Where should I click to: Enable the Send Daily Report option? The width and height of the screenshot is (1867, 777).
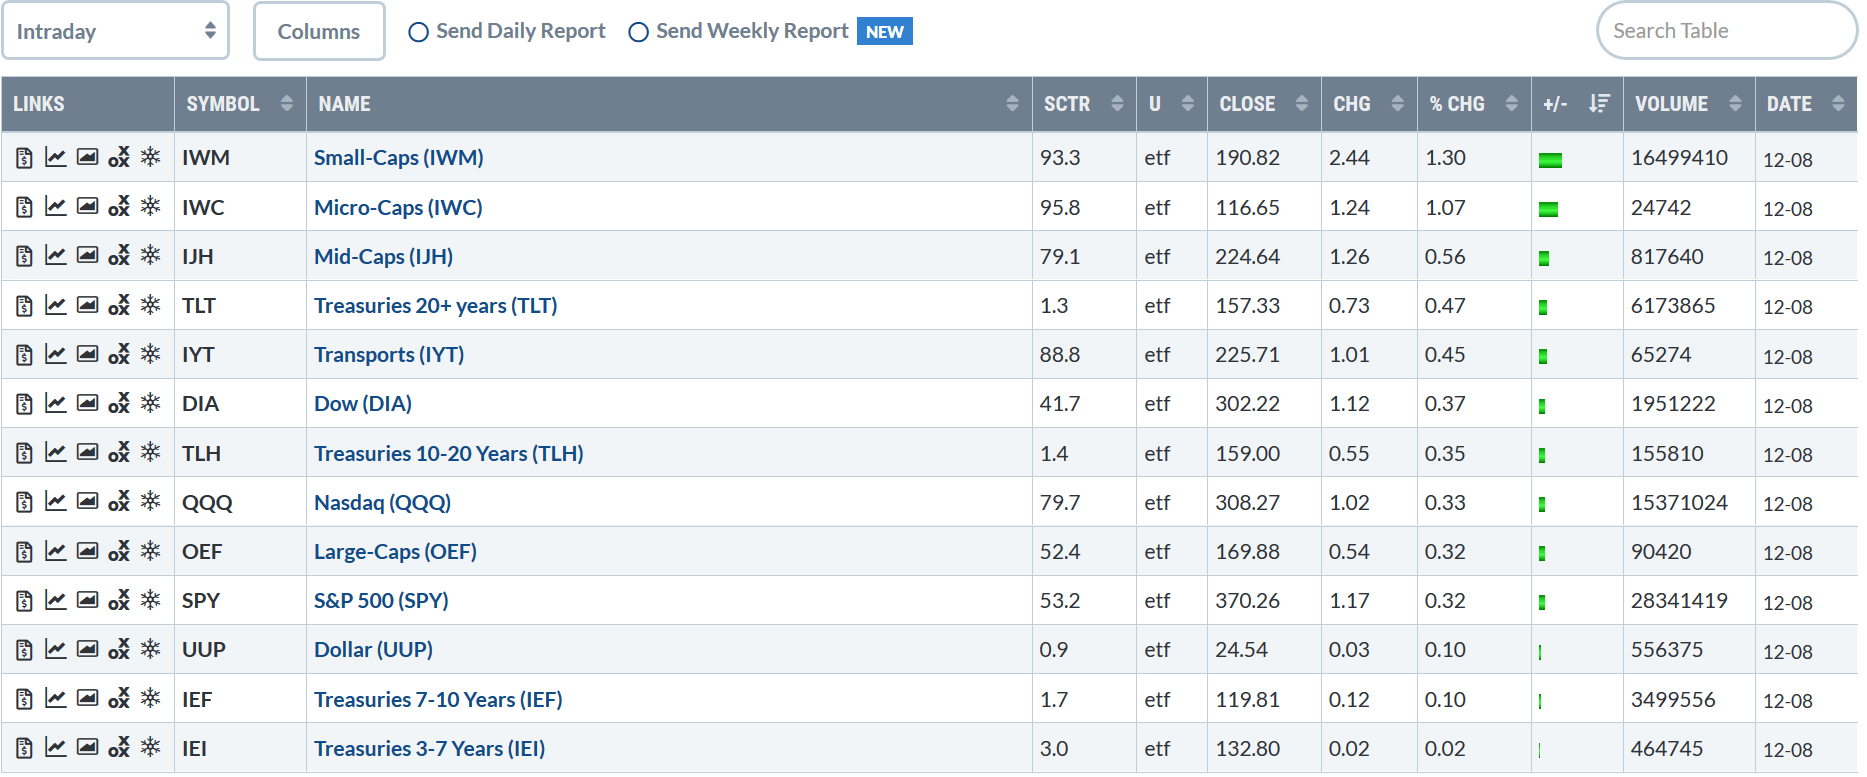(x=418, y=32)
